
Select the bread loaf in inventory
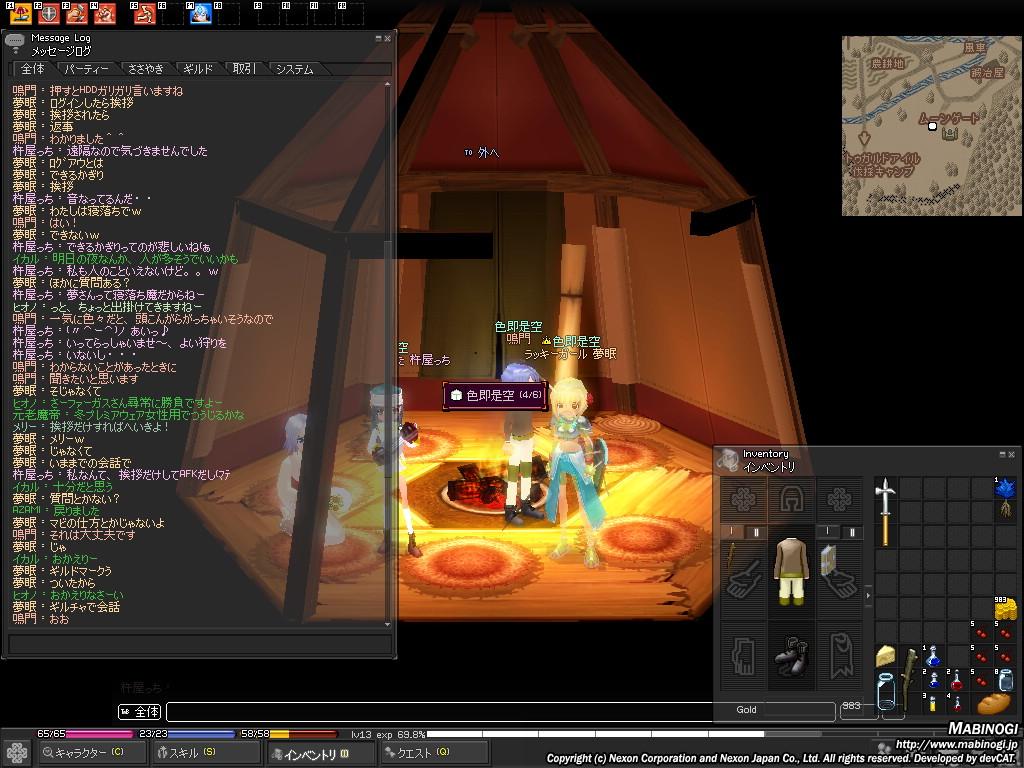[x=993, y=704]
